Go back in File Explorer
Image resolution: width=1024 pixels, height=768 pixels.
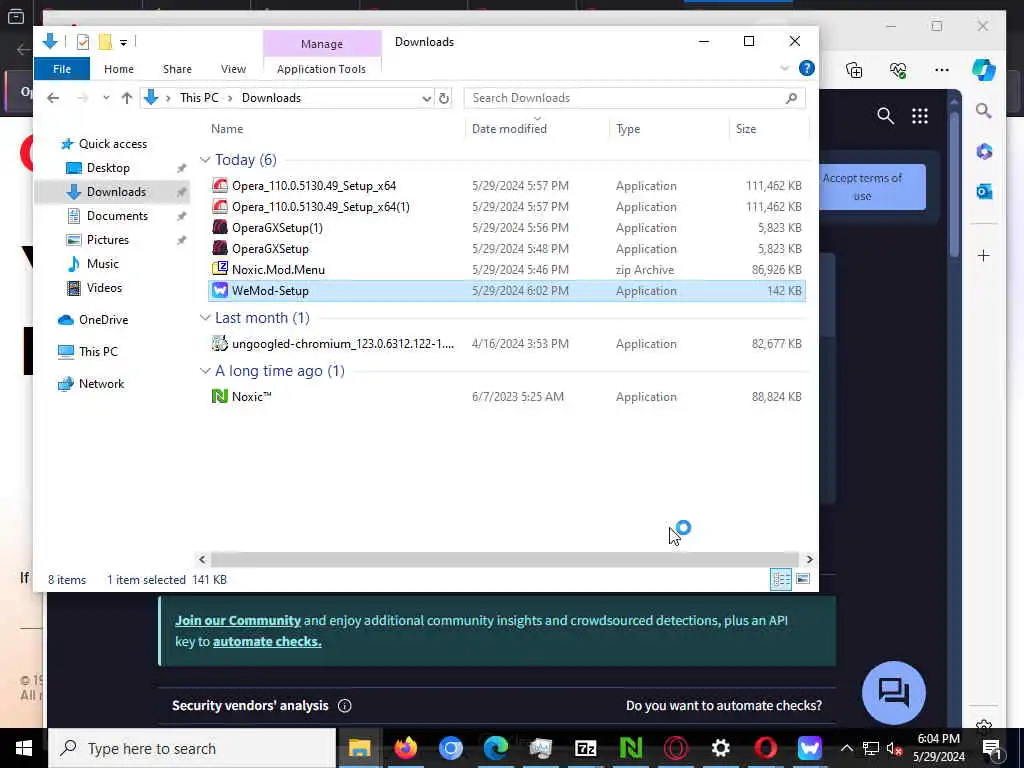(x=53, y=98)
